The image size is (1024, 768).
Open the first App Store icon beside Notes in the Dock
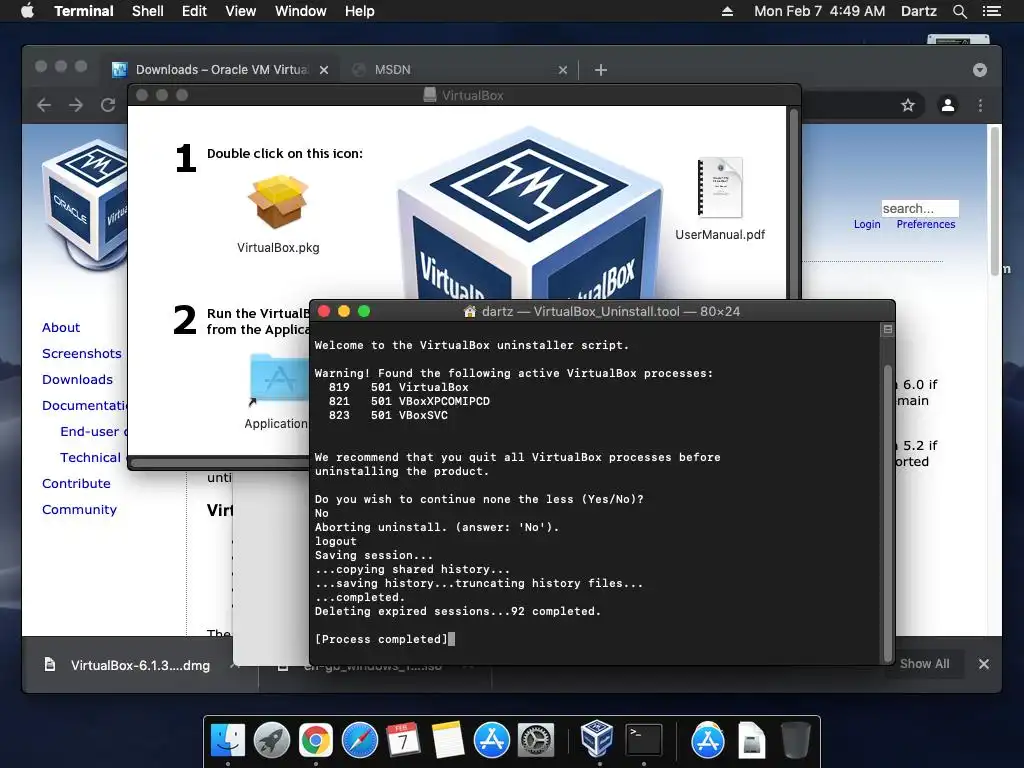pos(492,741)
